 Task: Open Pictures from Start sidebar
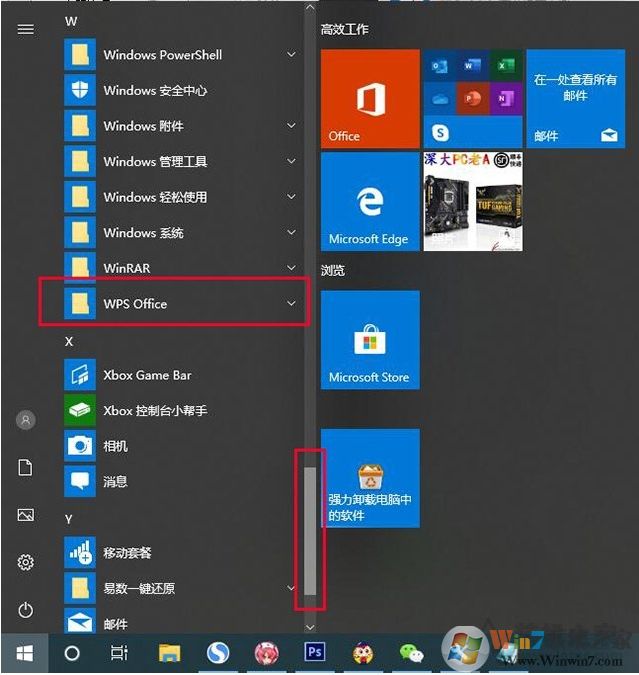[25, 515]
